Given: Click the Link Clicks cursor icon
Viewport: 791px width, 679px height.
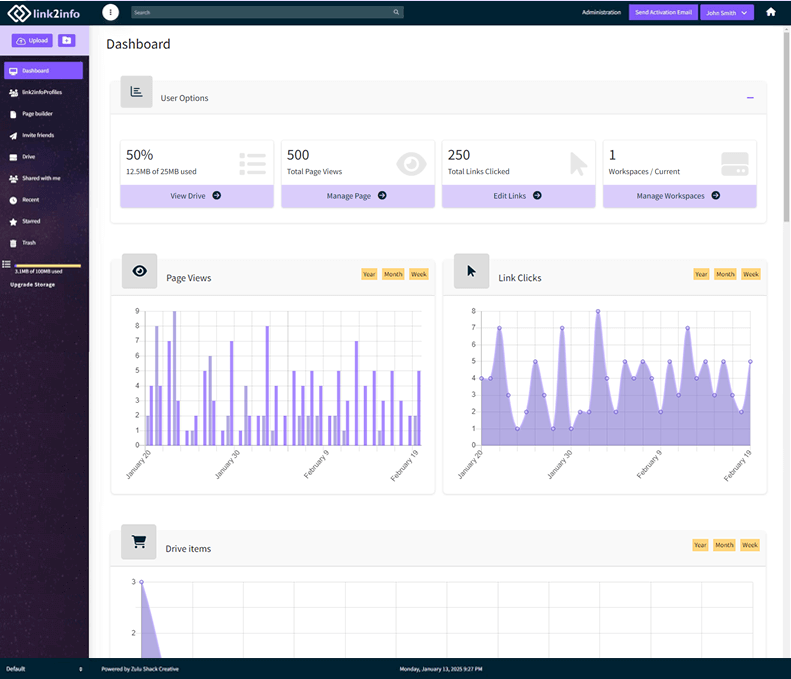Looking at the screenshot, I should click(x=471, y=271).
